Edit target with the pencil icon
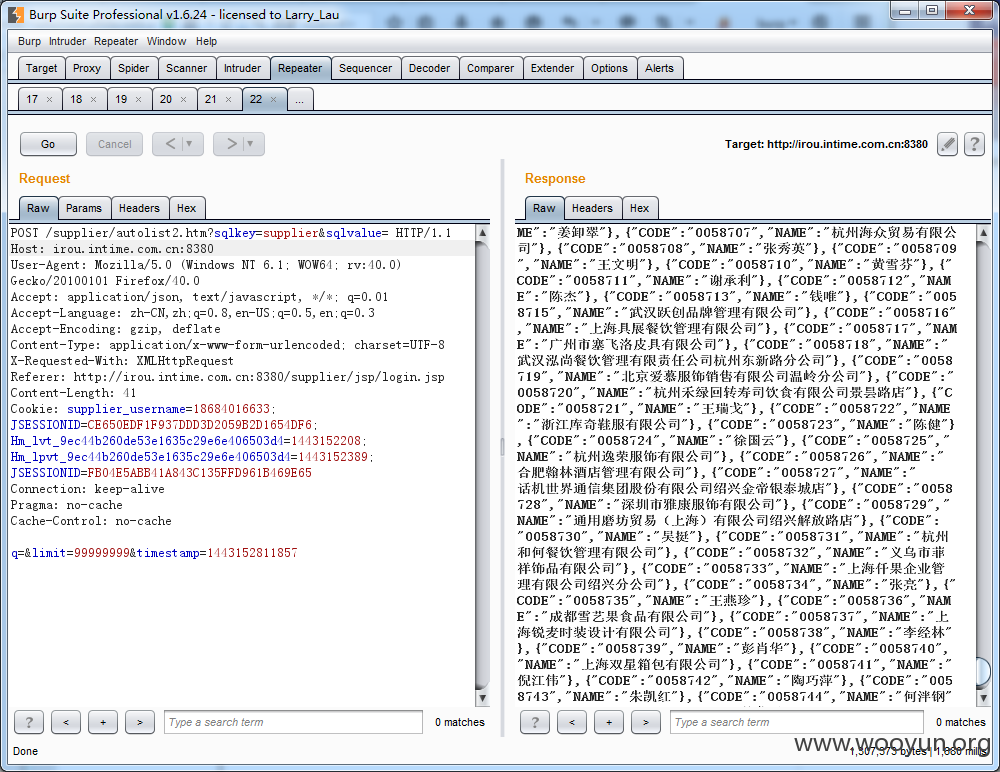1000x772 pixels. click(x=948, y=144)
